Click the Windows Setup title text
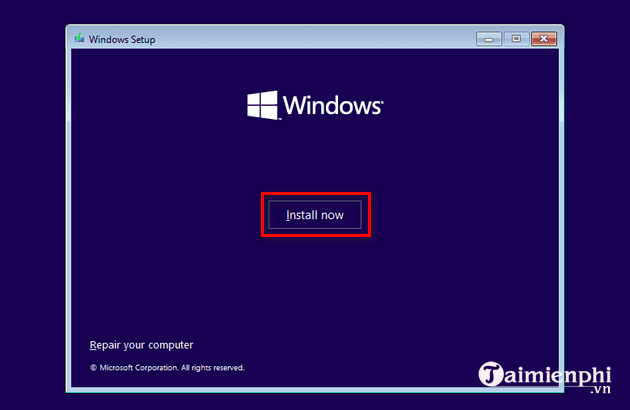Image resolution: width=630 pixels, height=410 pixels. point(122,39)
